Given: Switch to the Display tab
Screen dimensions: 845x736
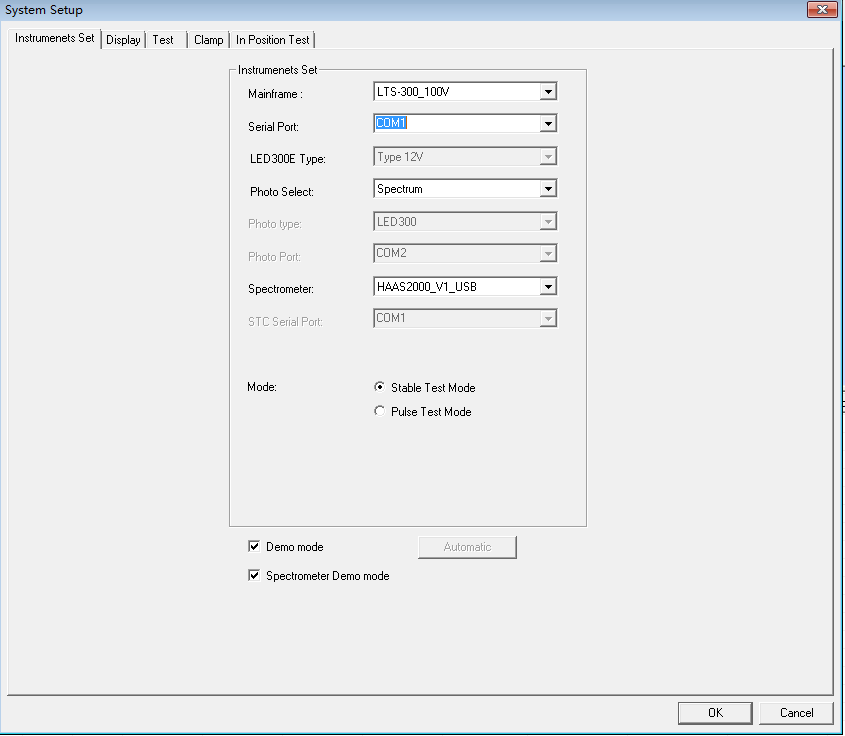Looking at the screenshot, I should pyautogui.click(x=123, y=40).
